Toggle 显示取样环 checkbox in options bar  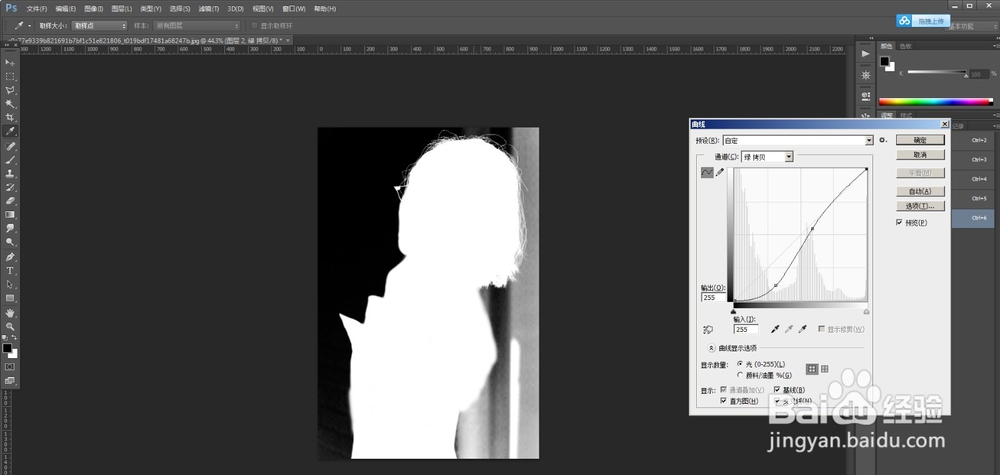254,26
